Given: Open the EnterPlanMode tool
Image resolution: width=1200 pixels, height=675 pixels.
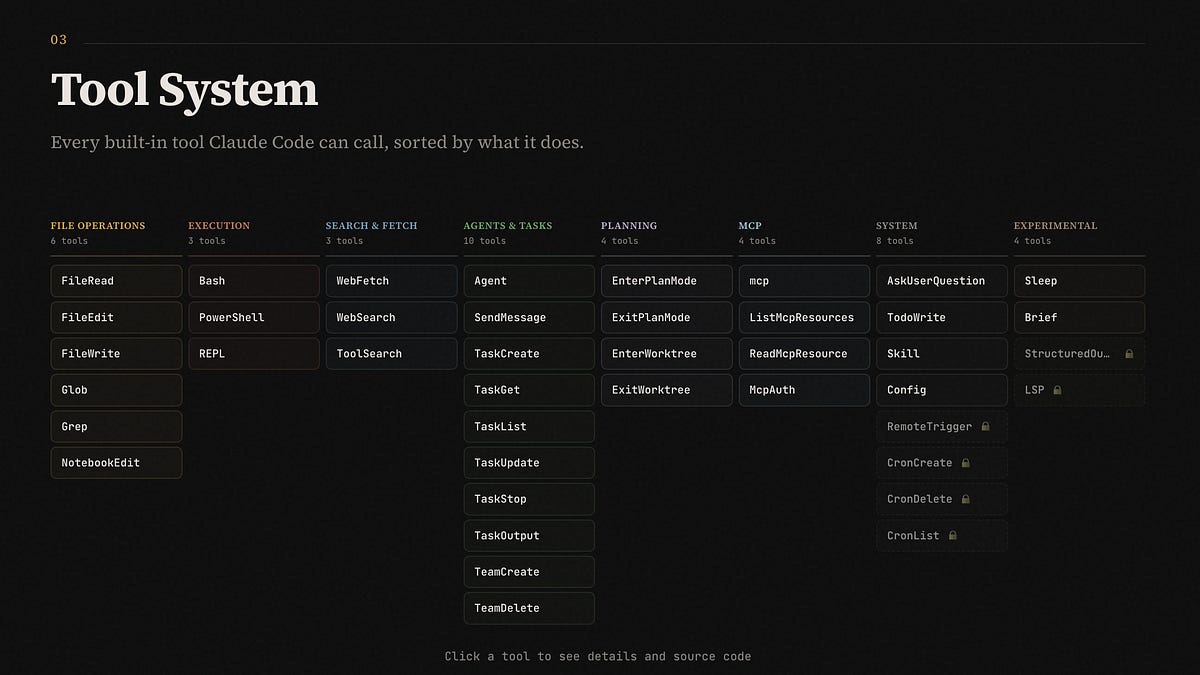Looking at the screenshot, I should (666, 281).
